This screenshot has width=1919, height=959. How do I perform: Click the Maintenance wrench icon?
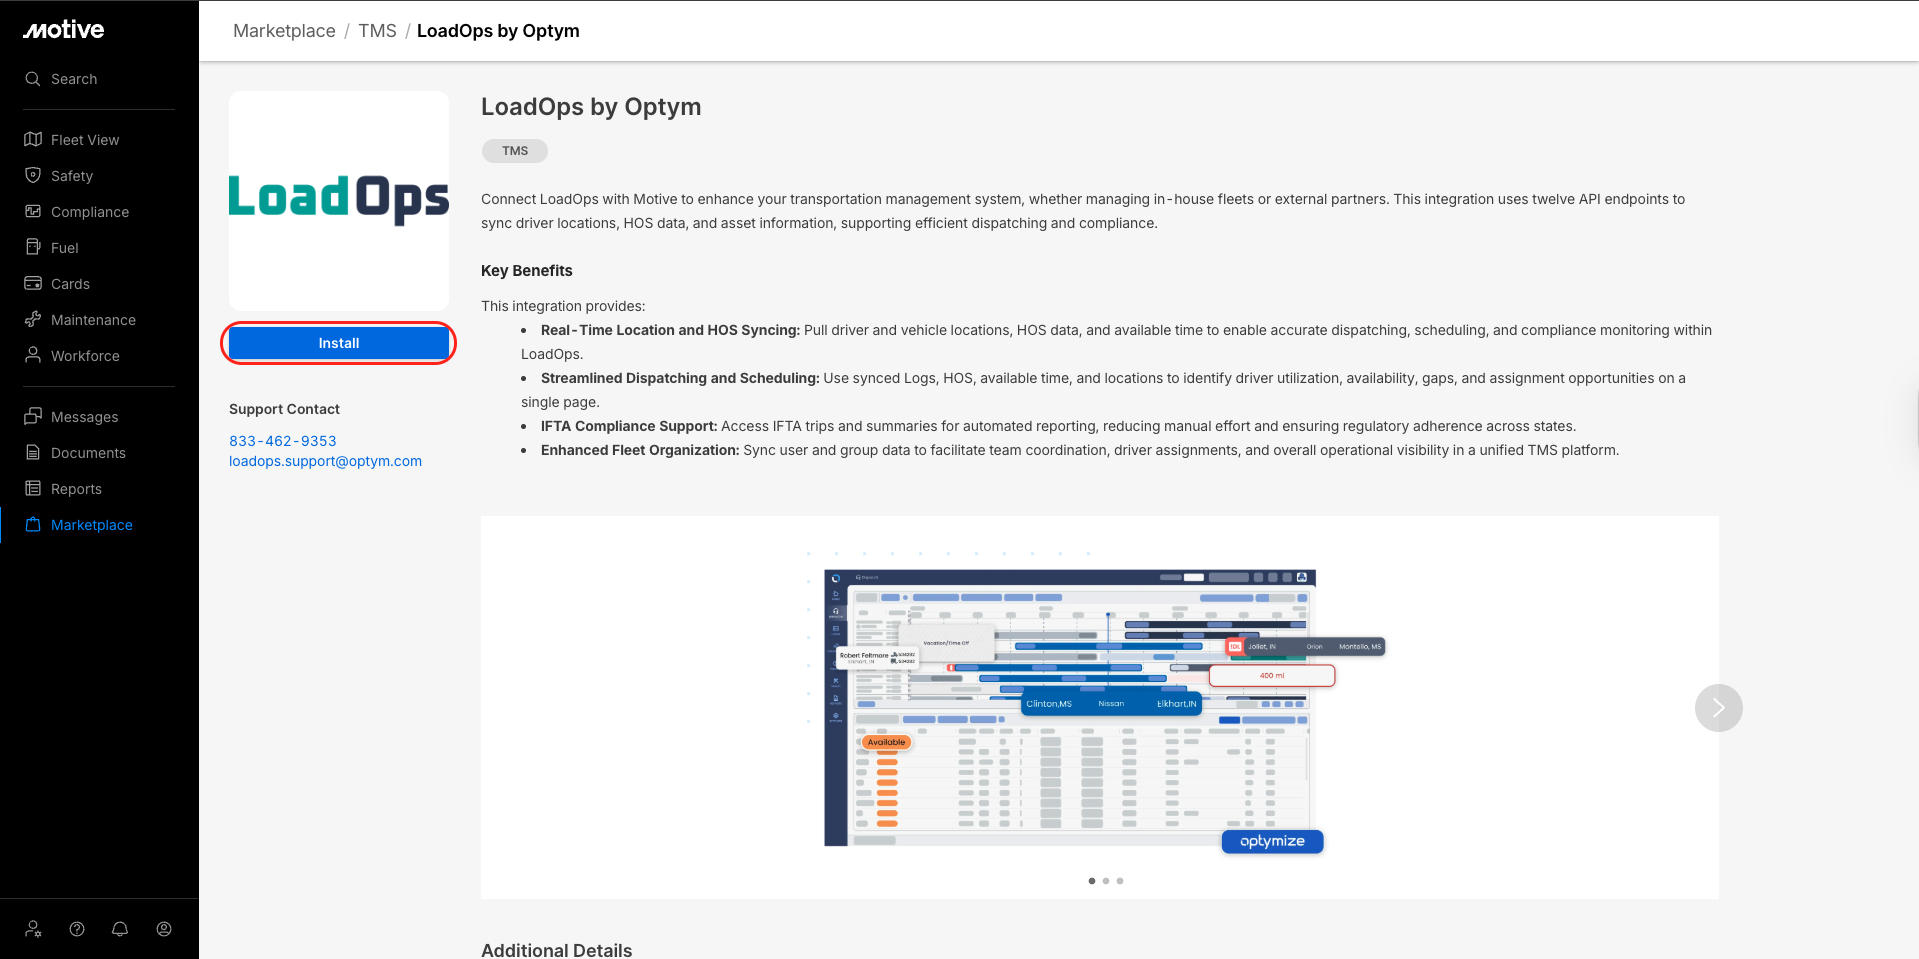click(x=33, y=320)
